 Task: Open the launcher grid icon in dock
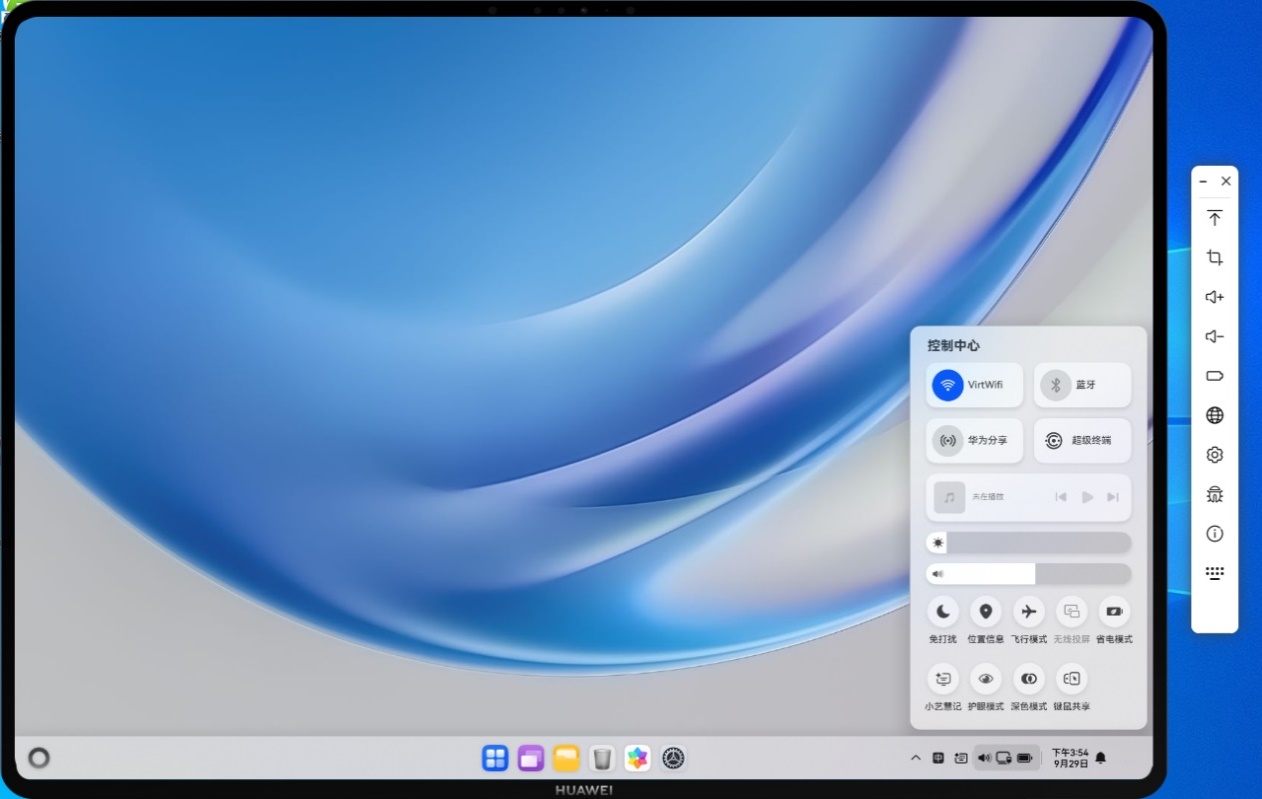[495, 758]
